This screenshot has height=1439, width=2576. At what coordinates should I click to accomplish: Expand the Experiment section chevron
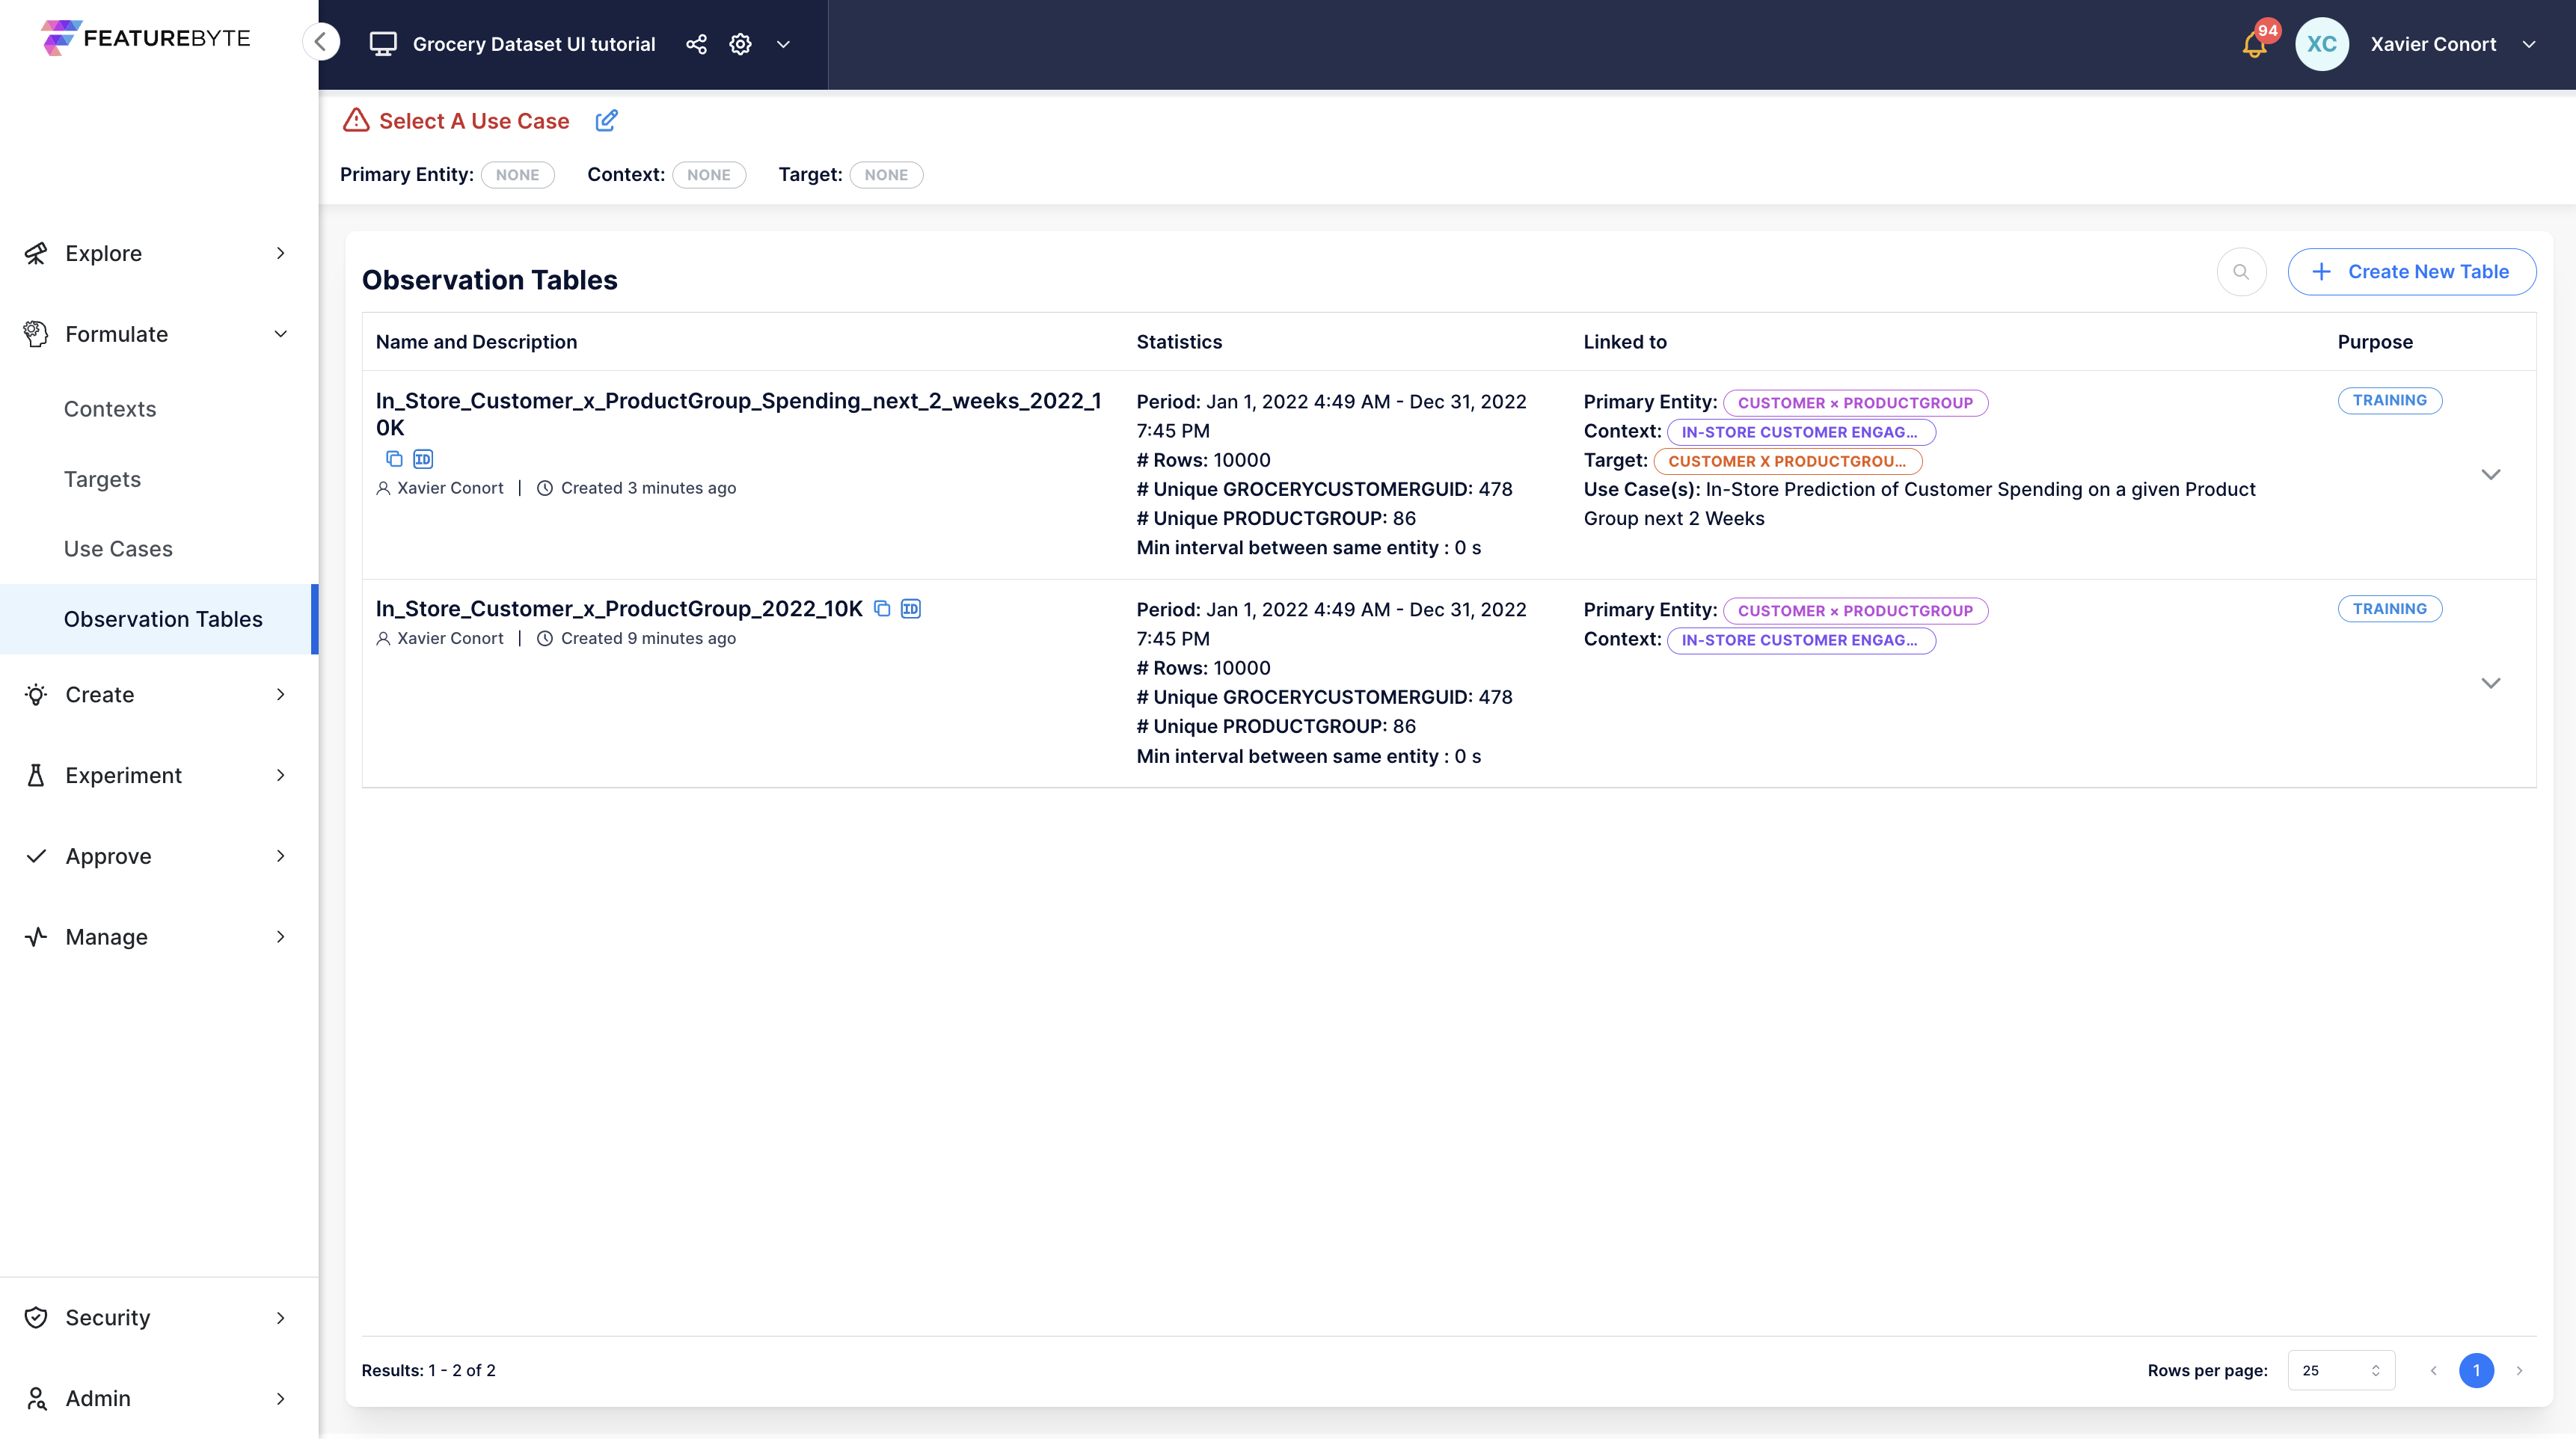click(281, 776)
